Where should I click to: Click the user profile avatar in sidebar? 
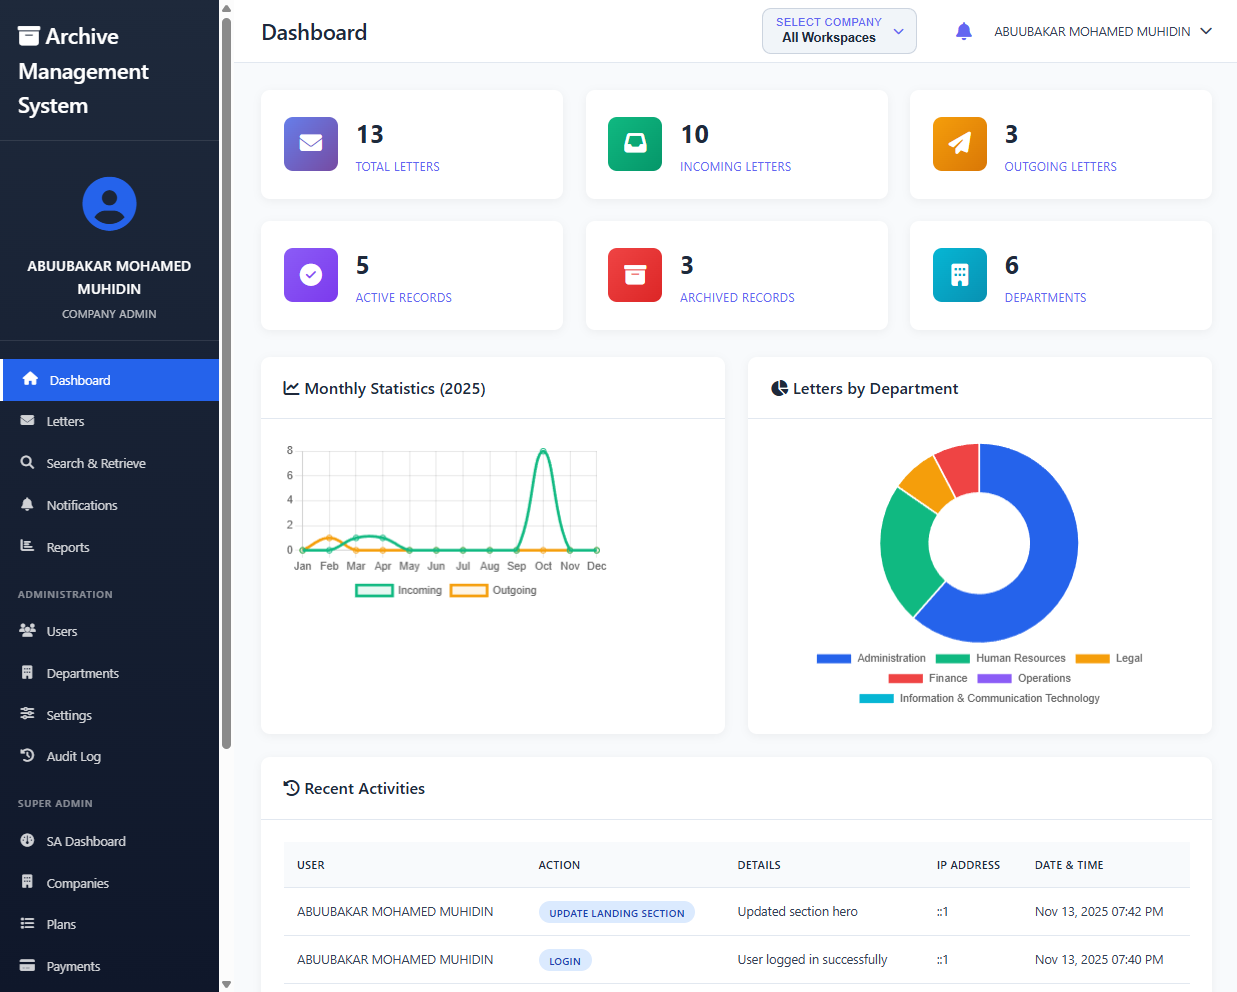[x=109, y=204]
